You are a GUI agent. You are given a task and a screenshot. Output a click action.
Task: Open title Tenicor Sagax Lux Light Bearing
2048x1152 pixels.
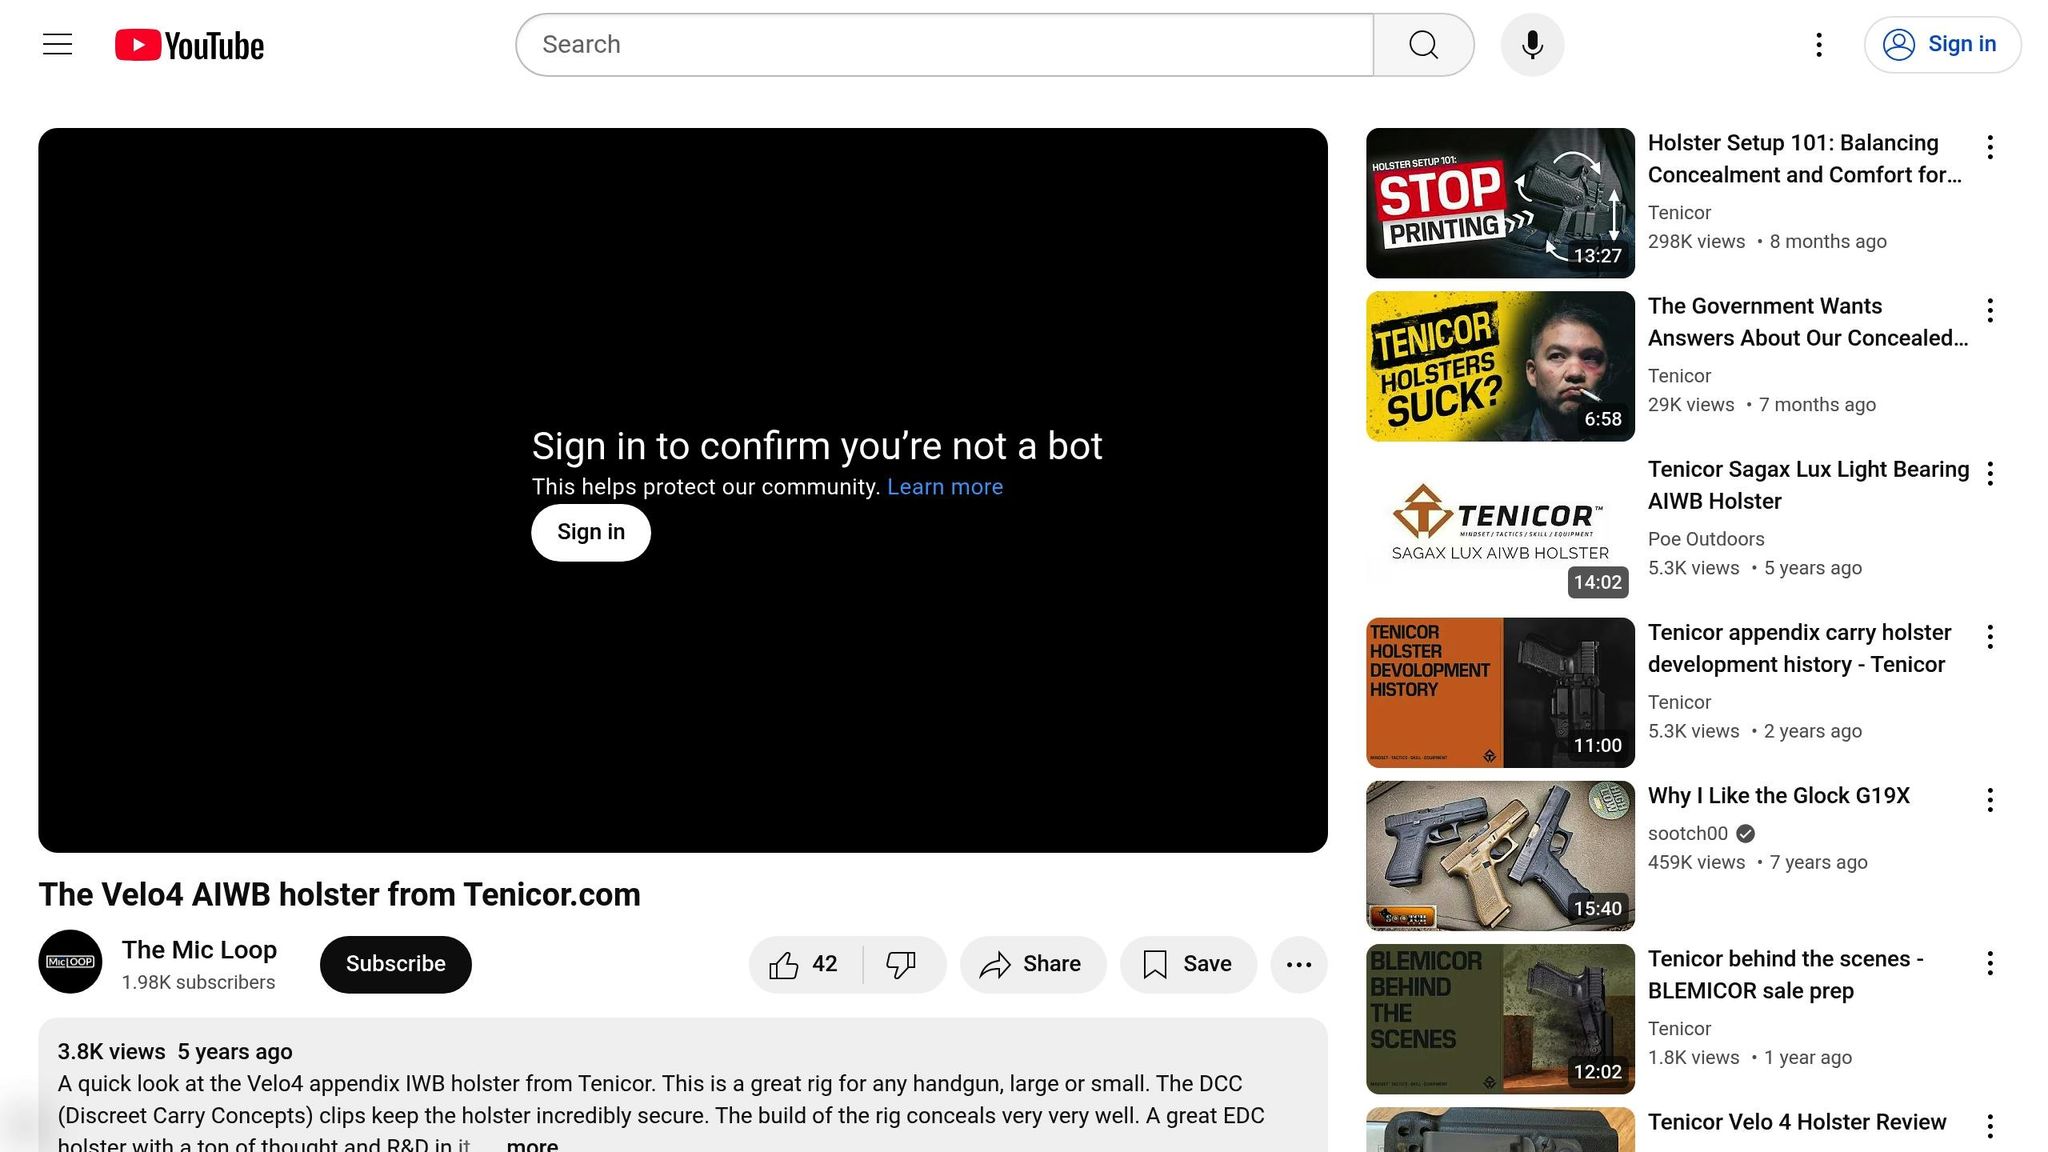pyautogui.click(x=1808, y=485)
